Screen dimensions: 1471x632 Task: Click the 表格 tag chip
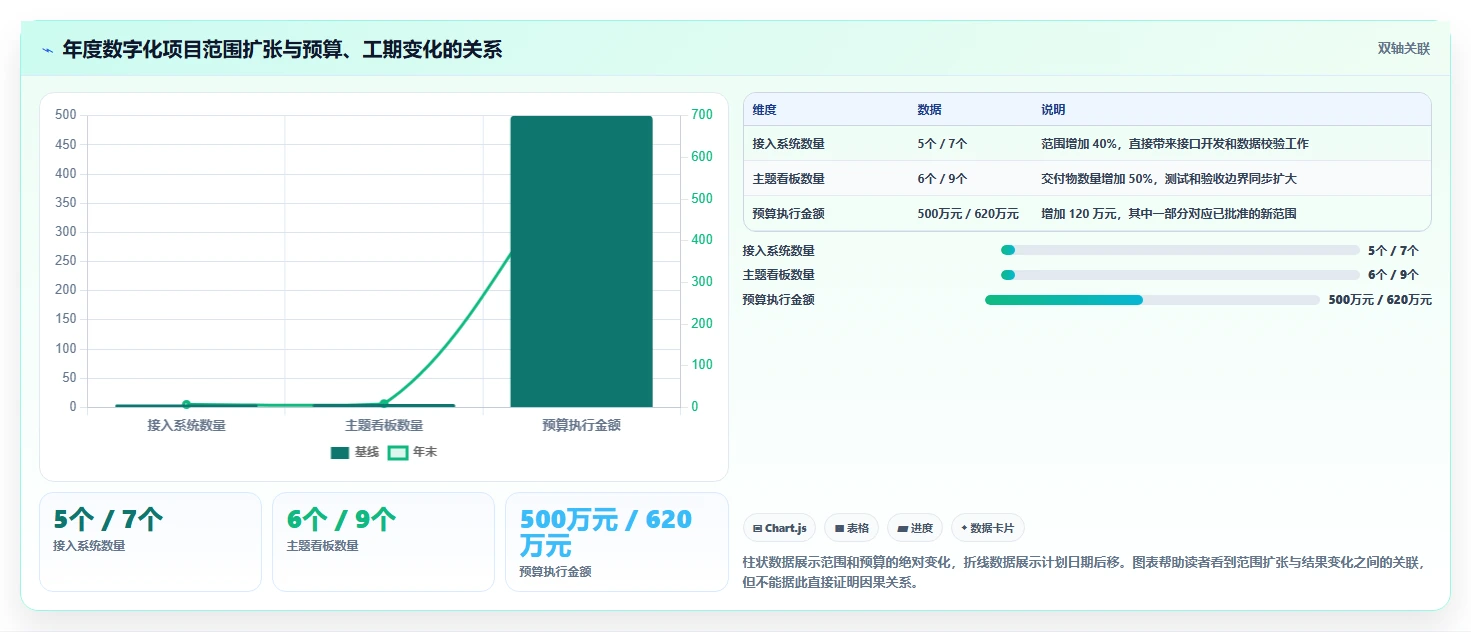852,528
